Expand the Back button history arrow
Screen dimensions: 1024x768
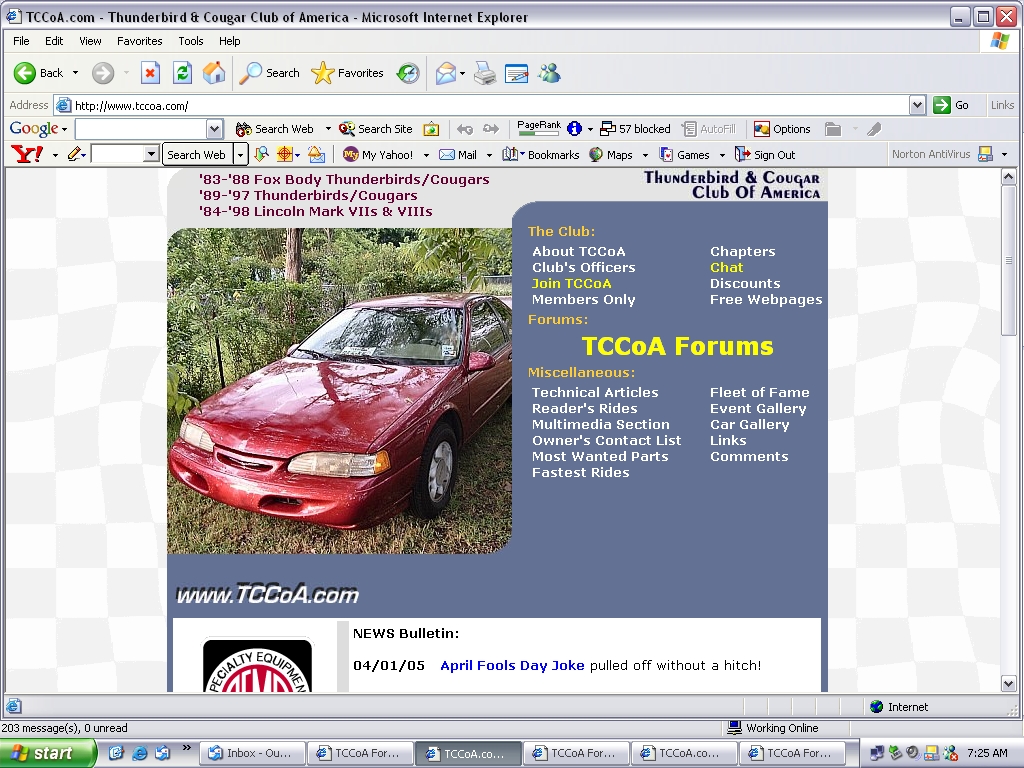[x=75, y=73]
